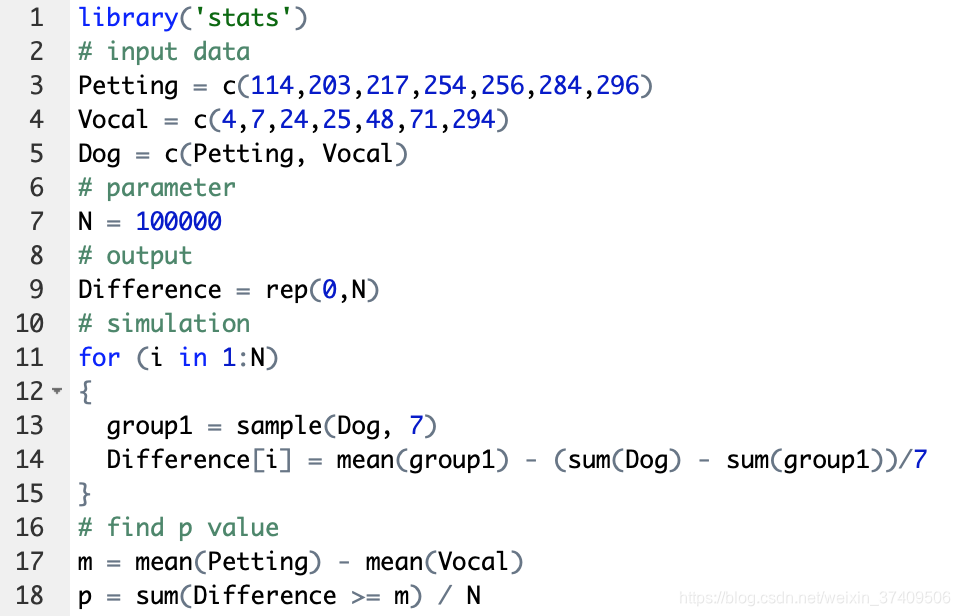
Task: Click the variable Petting on line 3
Action: [128, 86]
